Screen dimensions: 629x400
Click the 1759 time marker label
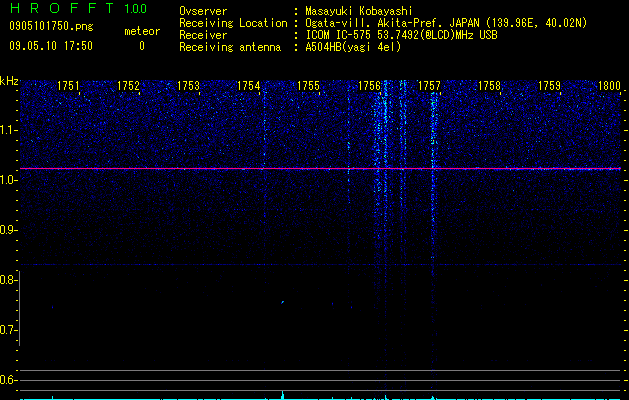550,86
